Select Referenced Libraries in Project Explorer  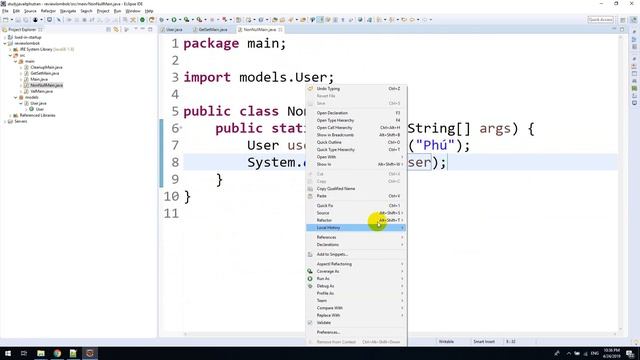(37, 115)
